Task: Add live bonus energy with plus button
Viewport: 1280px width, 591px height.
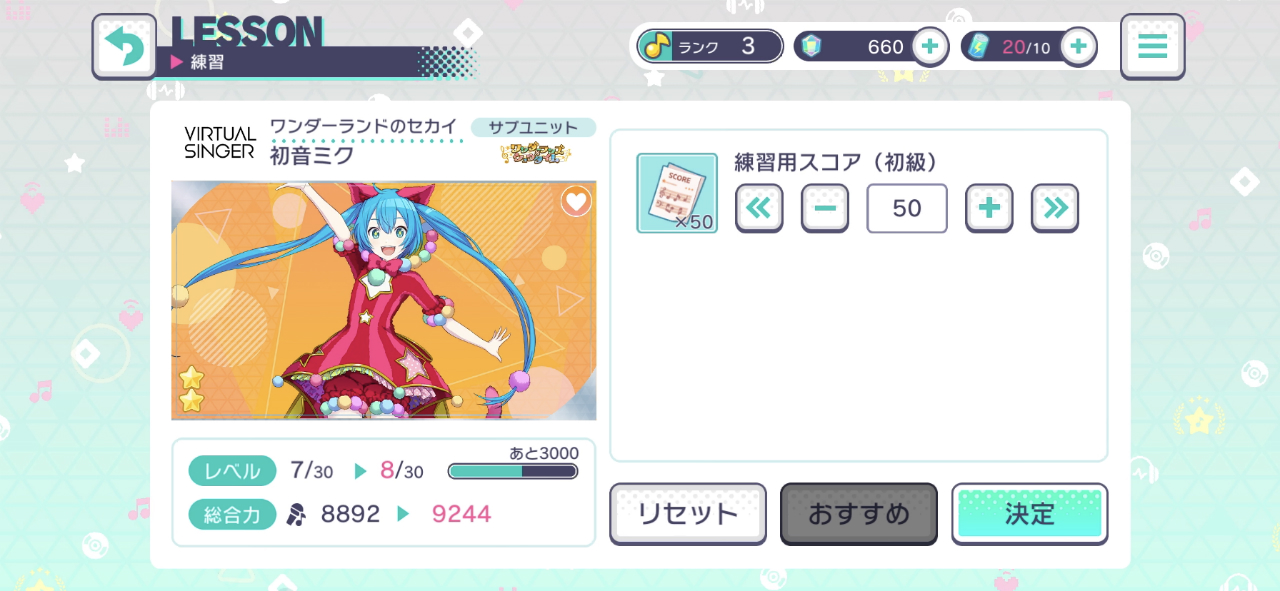Action: (1078, 46)
